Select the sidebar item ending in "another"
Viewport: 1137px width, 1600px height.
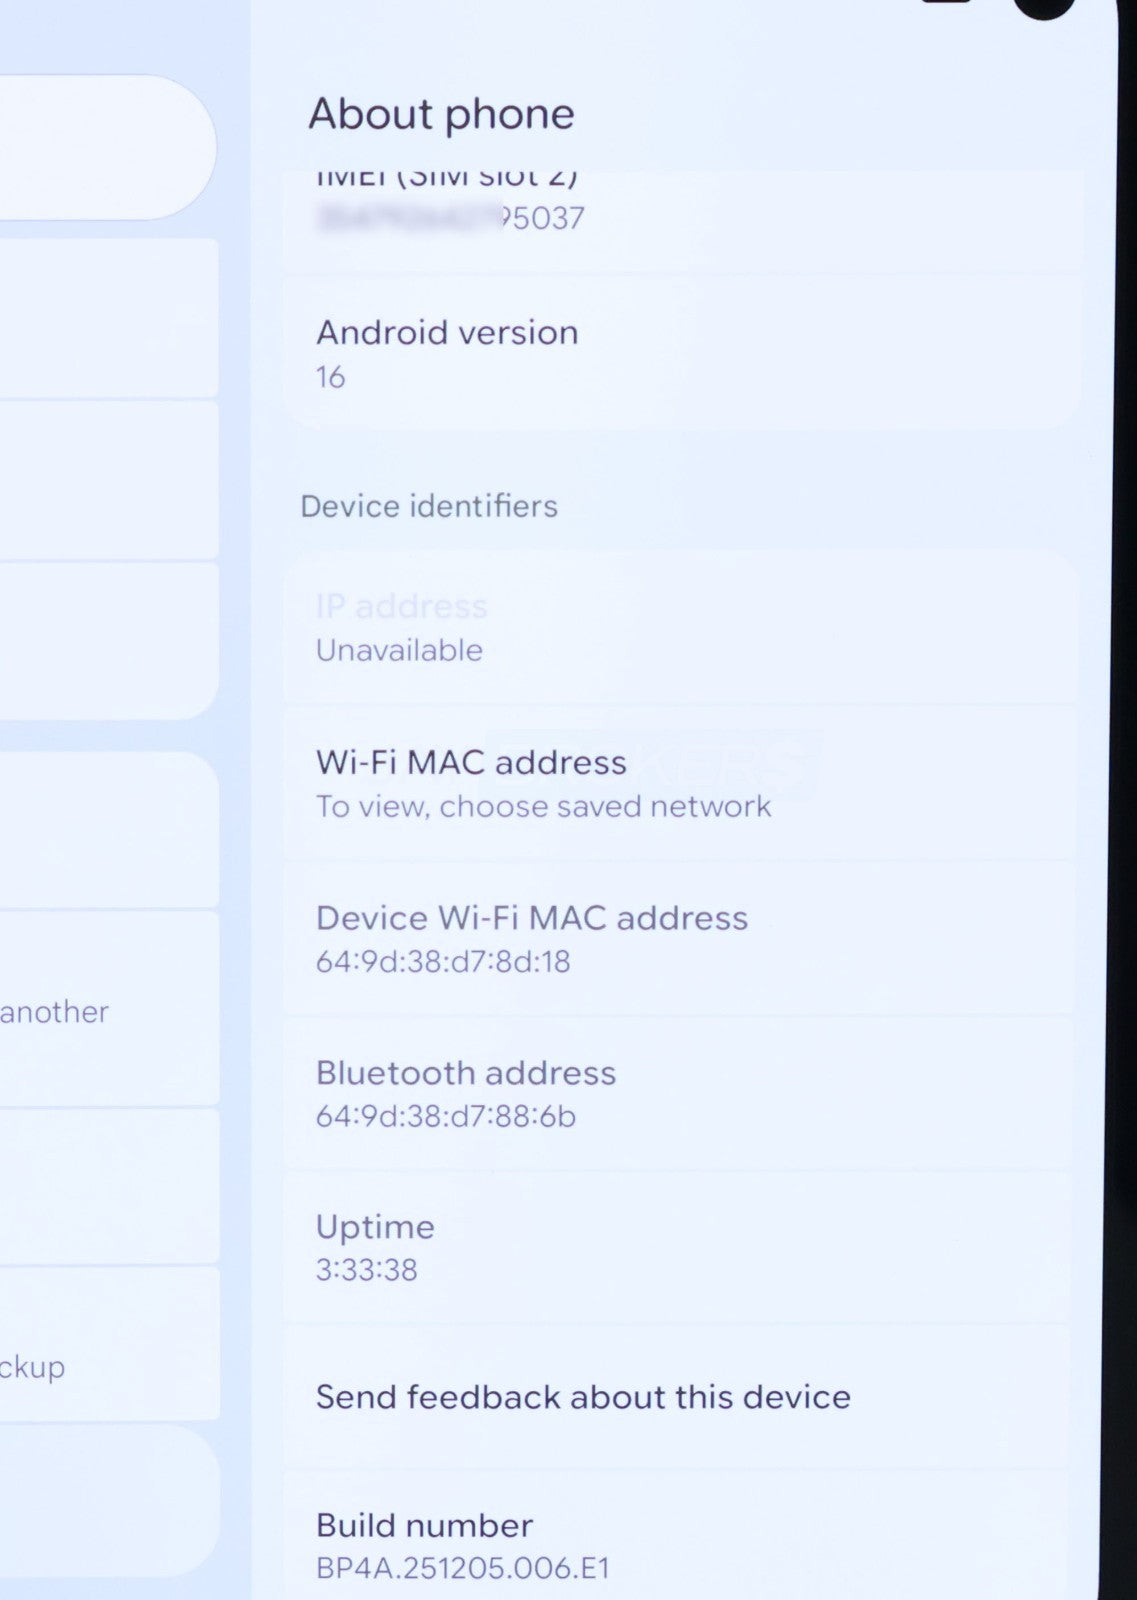(x=100, y=1010)
